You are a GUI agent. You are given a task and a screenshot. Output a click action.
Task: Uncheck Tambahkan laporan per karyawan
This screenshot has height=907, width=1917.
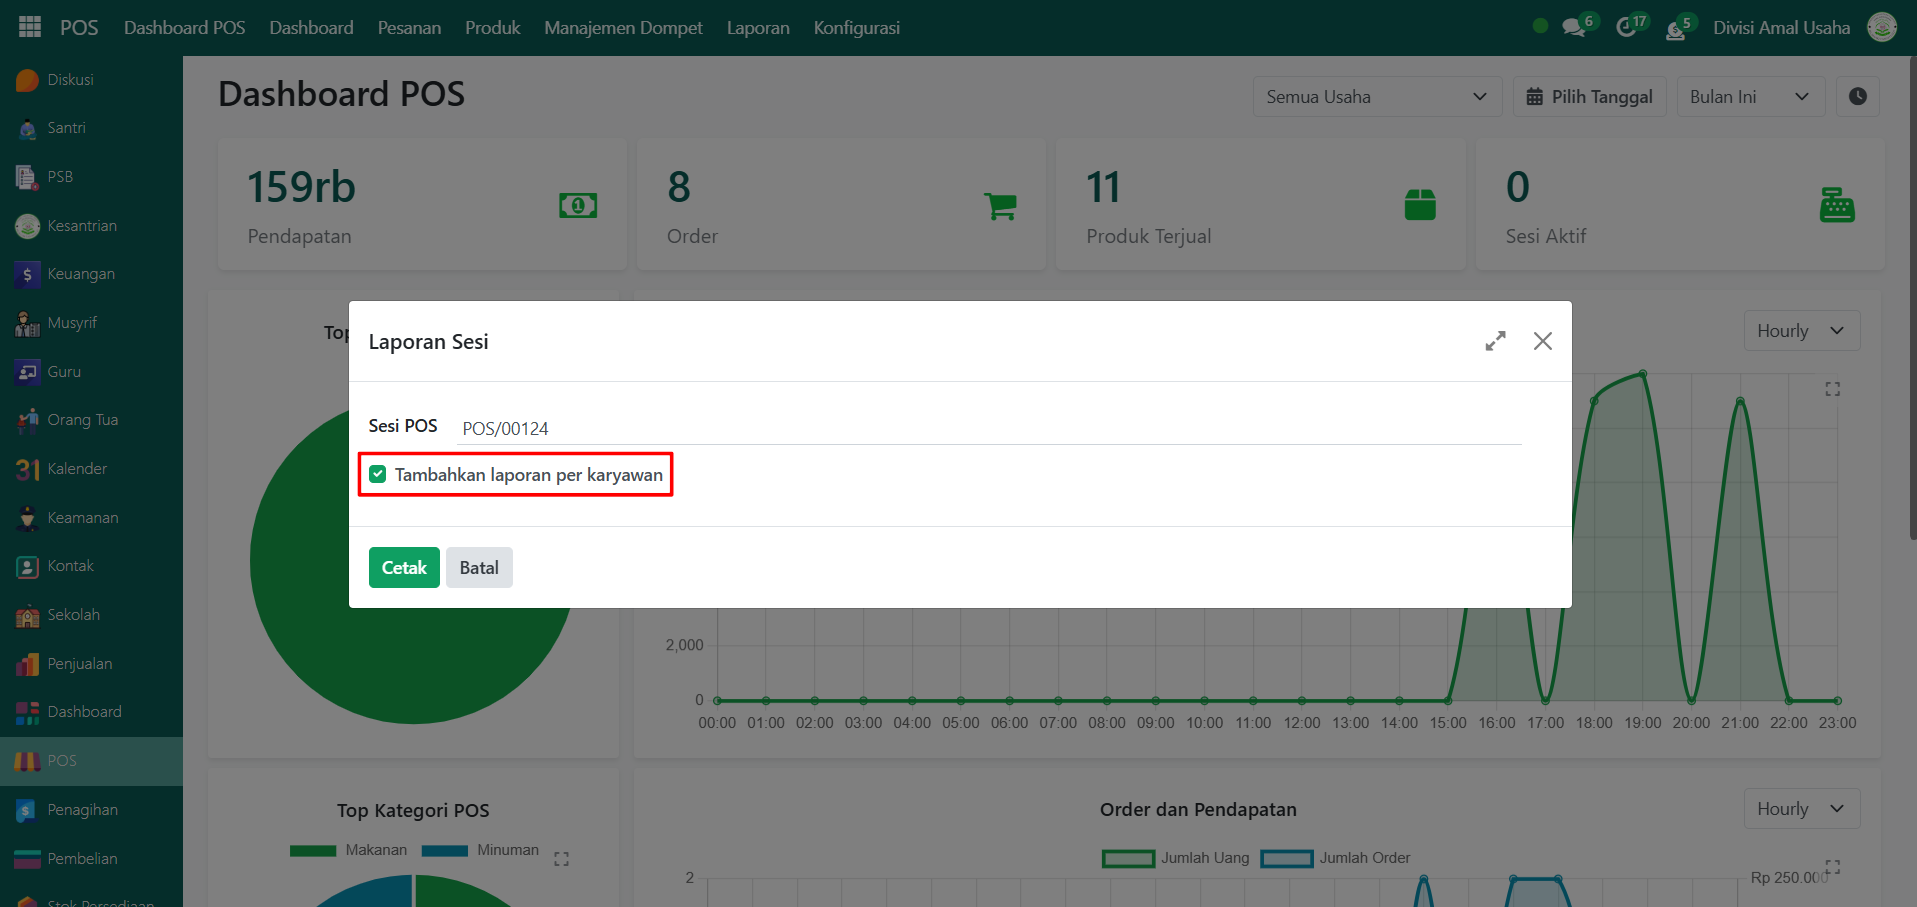coord(378,474)
